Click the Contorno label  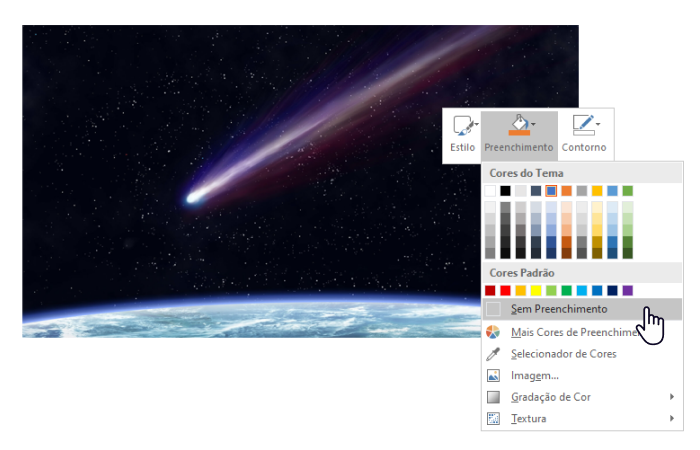[x=584, y=147]
